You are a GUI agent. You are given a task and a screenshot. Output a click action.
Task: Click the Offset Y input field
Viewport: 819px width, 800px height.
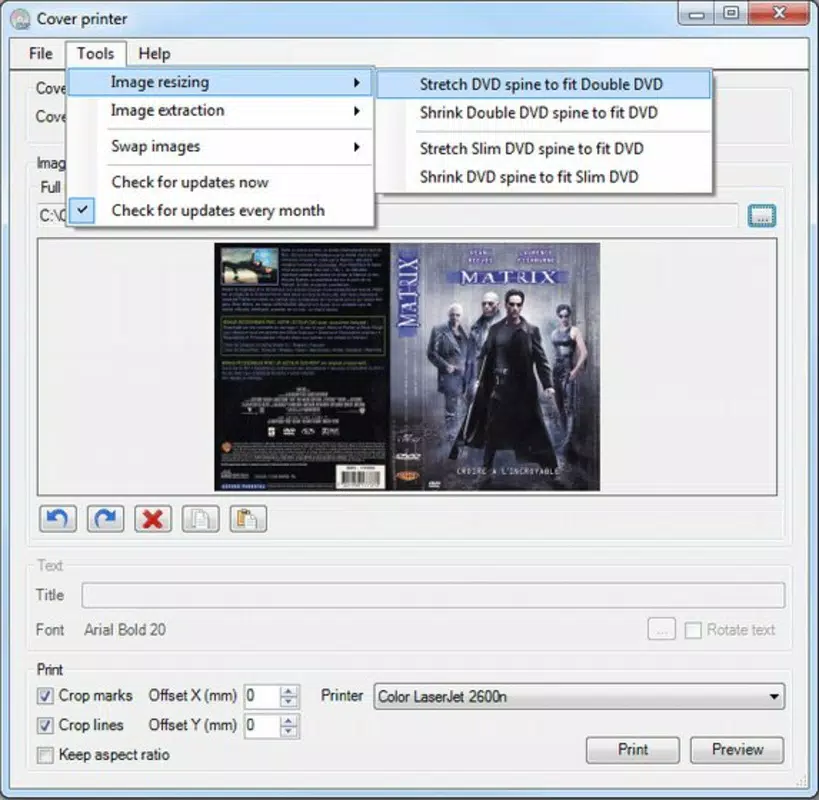coord(262,725)
